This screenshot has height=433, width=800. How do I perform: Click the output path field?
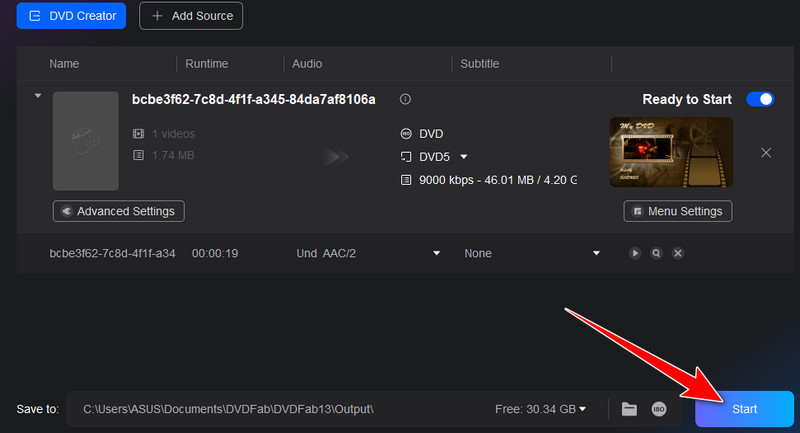(280, 409)
